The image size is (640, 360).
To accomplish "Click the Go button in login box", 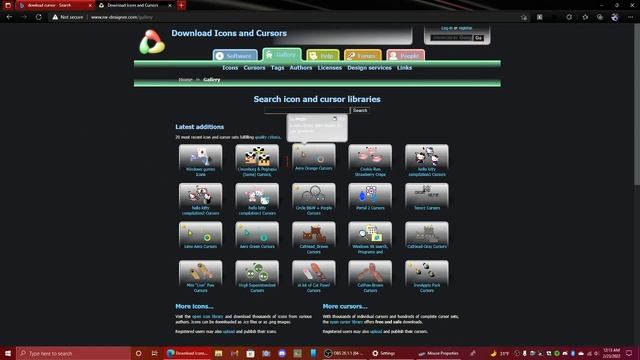I will [478, 38].
